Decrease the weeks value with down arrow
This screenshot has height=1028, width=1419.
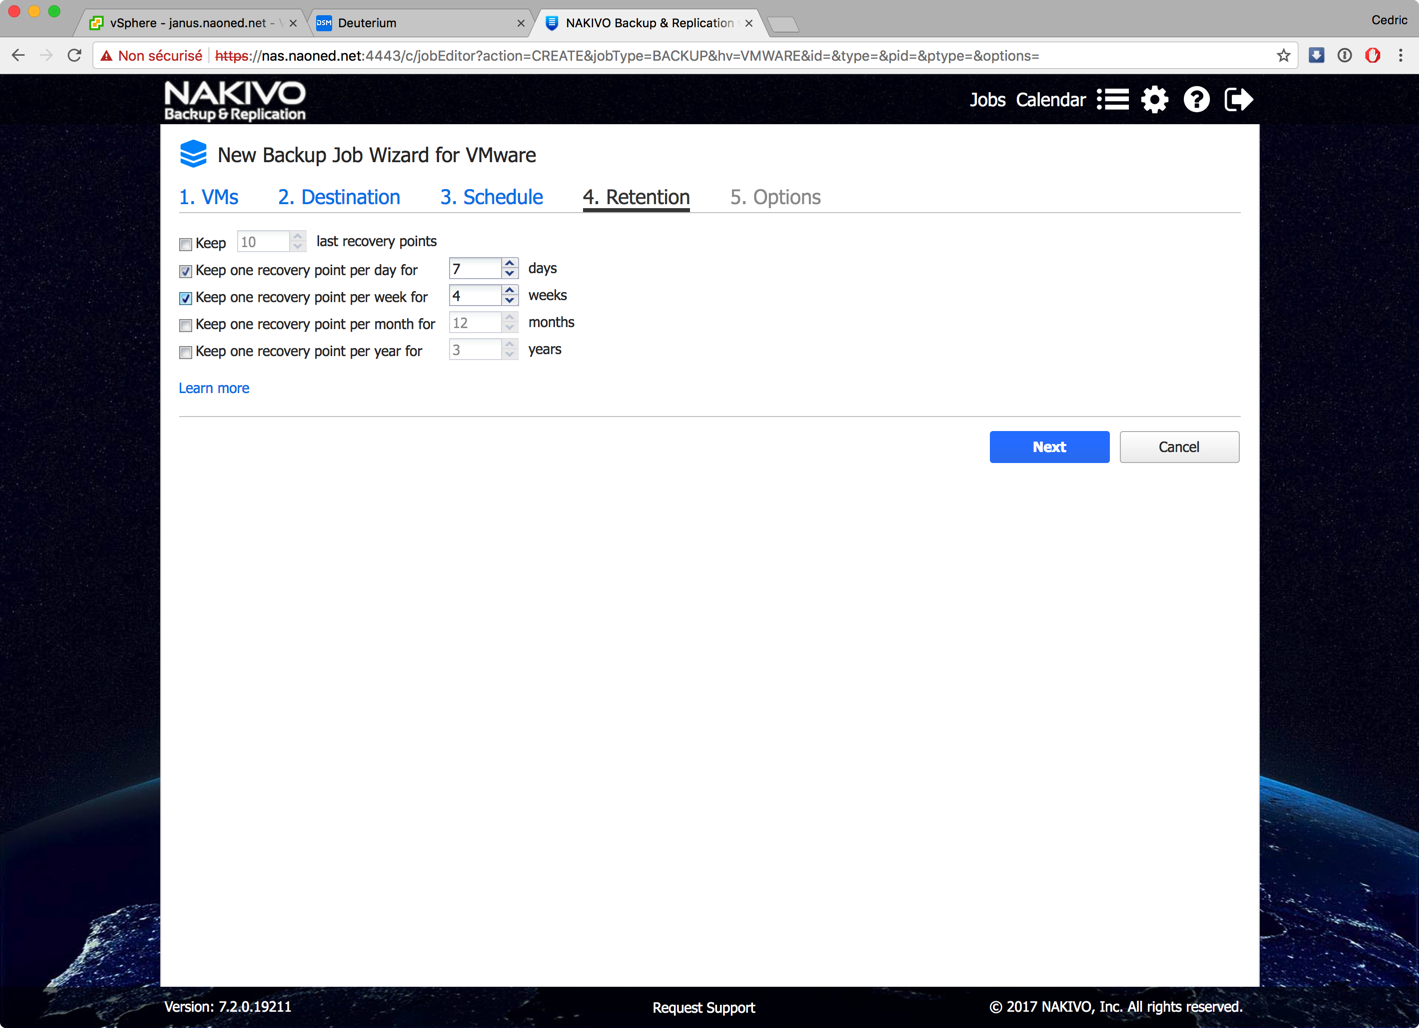coord(510,301)
